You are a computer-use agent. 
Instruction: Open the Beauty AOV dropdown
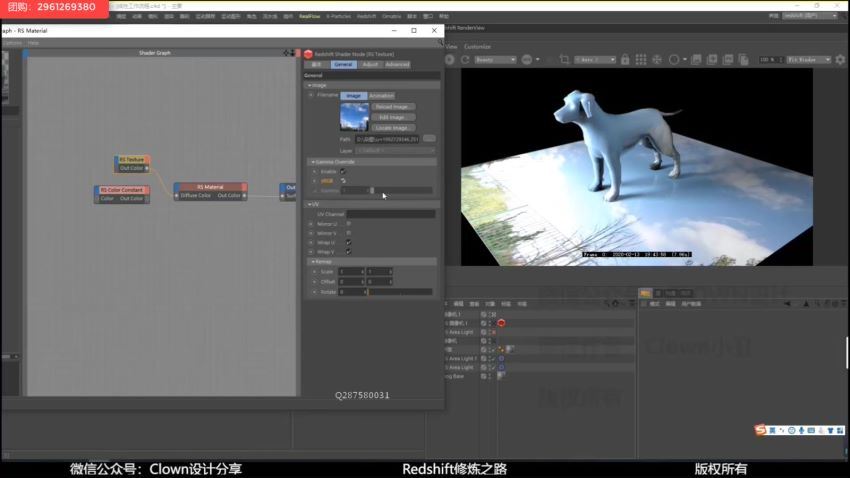tap(495, 60)
